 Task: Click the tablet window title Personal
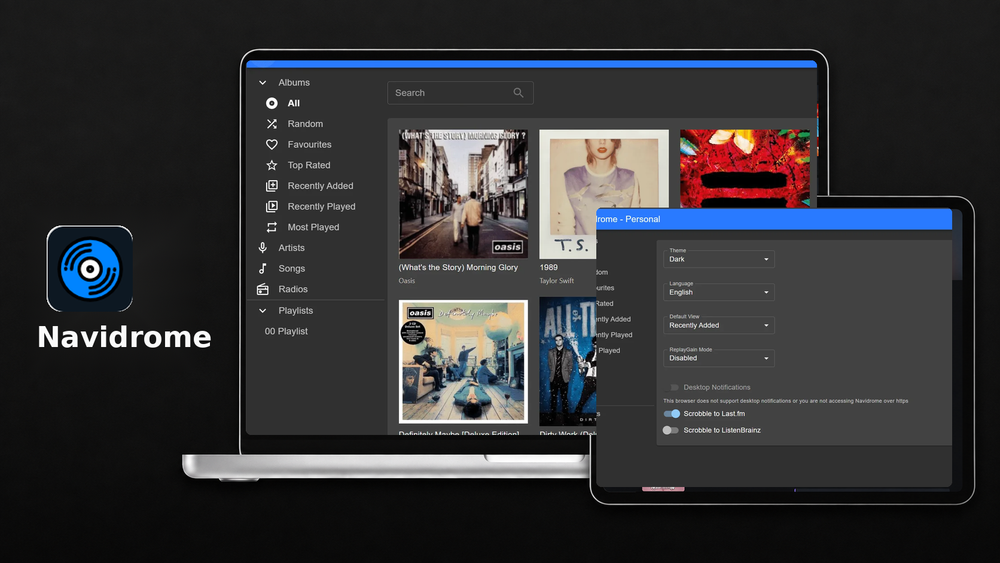pos(642,219)
